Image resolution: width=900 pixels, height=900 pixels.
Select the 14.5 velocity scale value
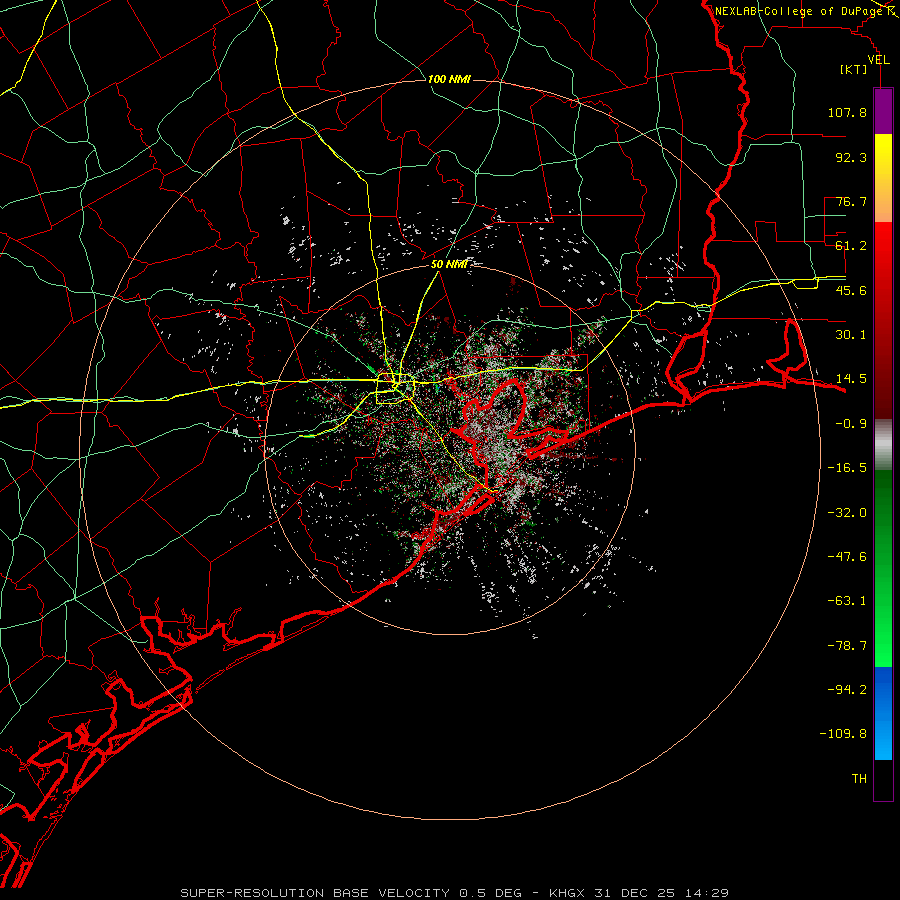(x=851, y=379)
